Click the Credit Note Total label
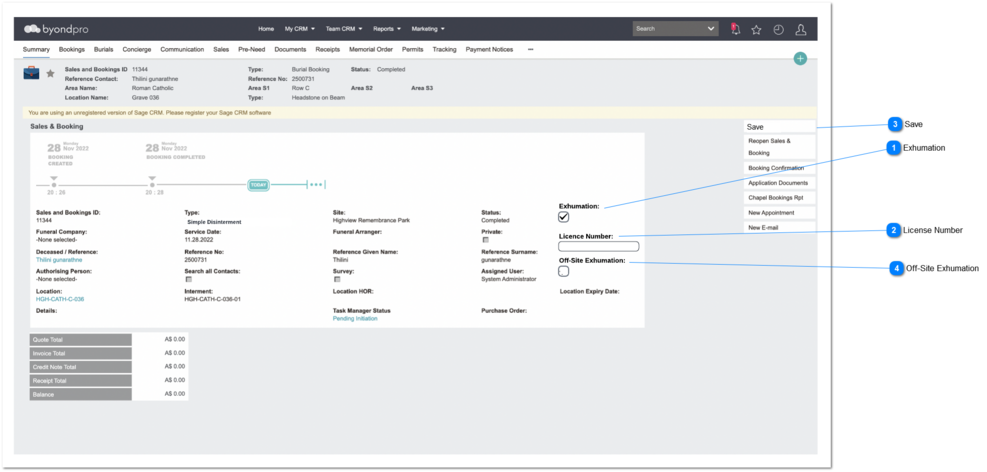This screenshot has width=987, height=472. click(81, 367)
